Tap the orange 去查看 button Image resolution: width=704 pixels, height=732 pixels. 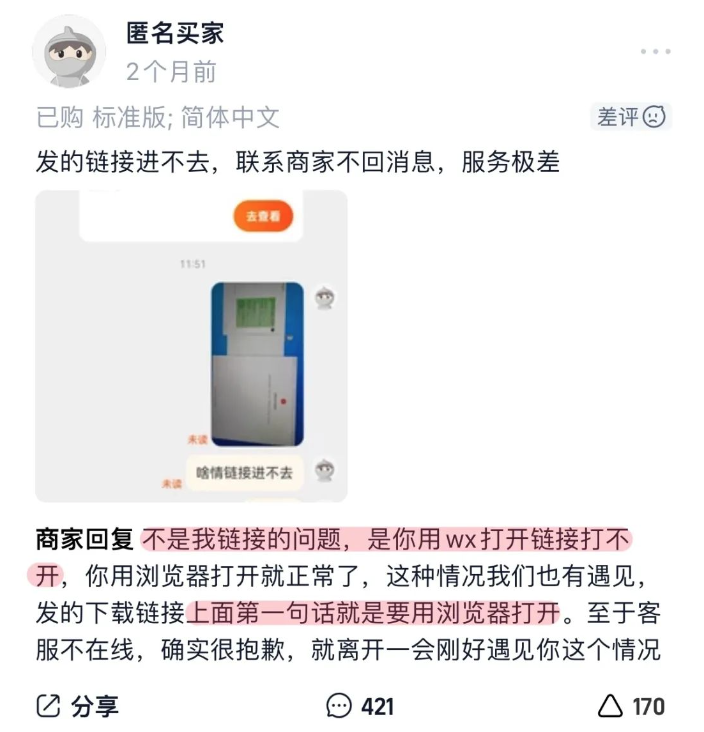(263, 216)
